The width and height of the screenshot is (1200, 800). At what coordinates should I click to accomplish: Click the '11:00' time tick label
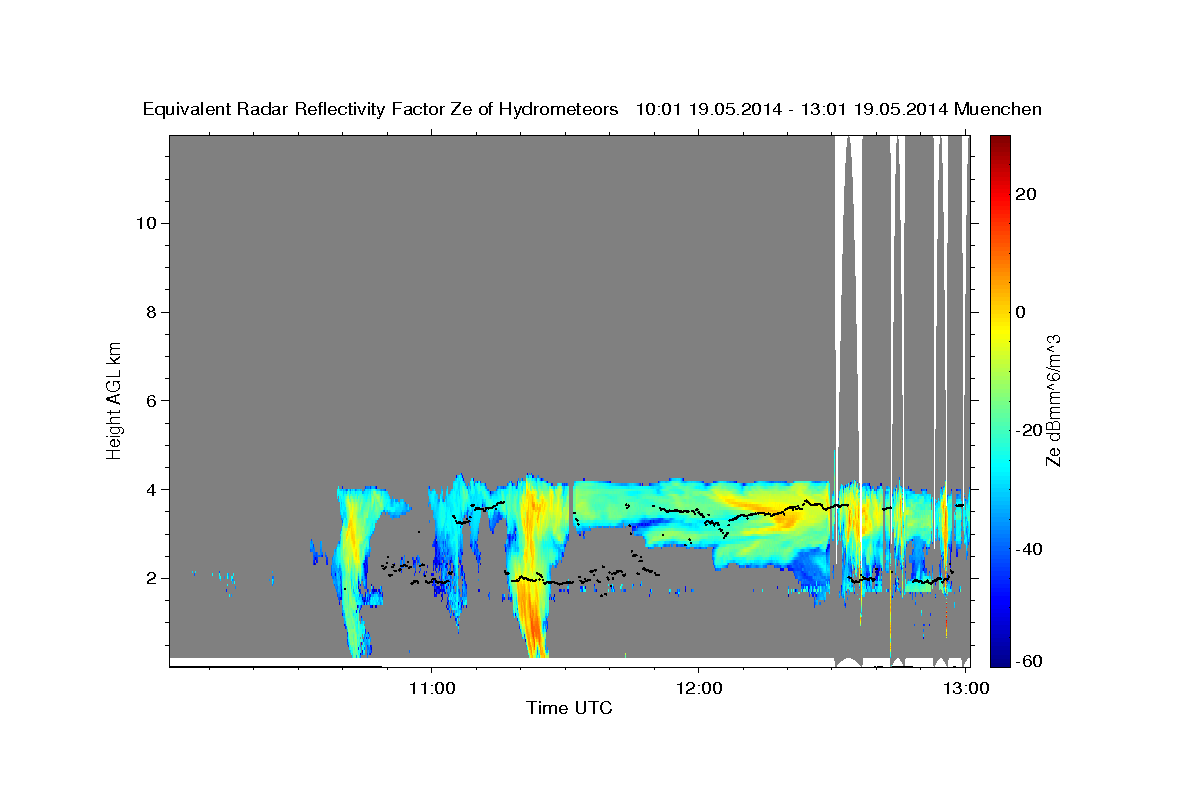[432, 688]
